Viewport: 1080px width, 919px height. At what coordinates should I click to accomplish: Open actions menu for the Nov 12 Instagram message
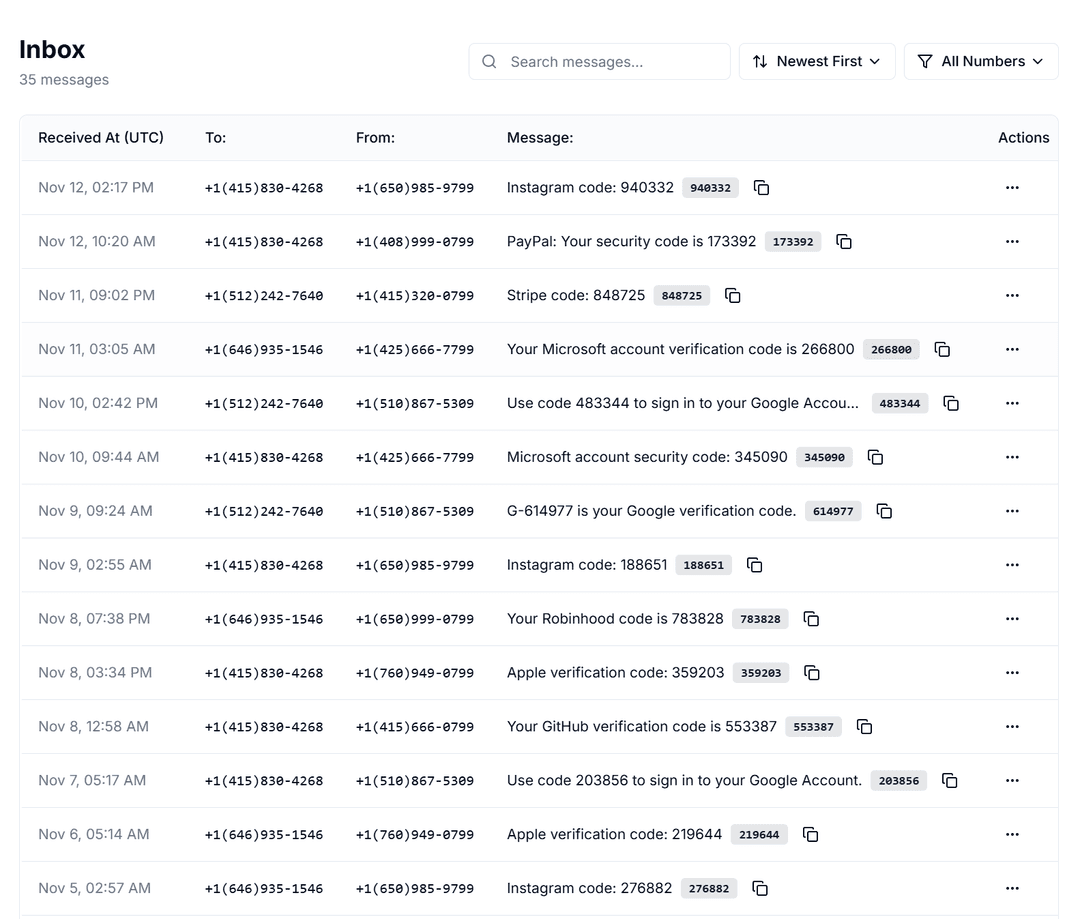(x=1012, y=187)
